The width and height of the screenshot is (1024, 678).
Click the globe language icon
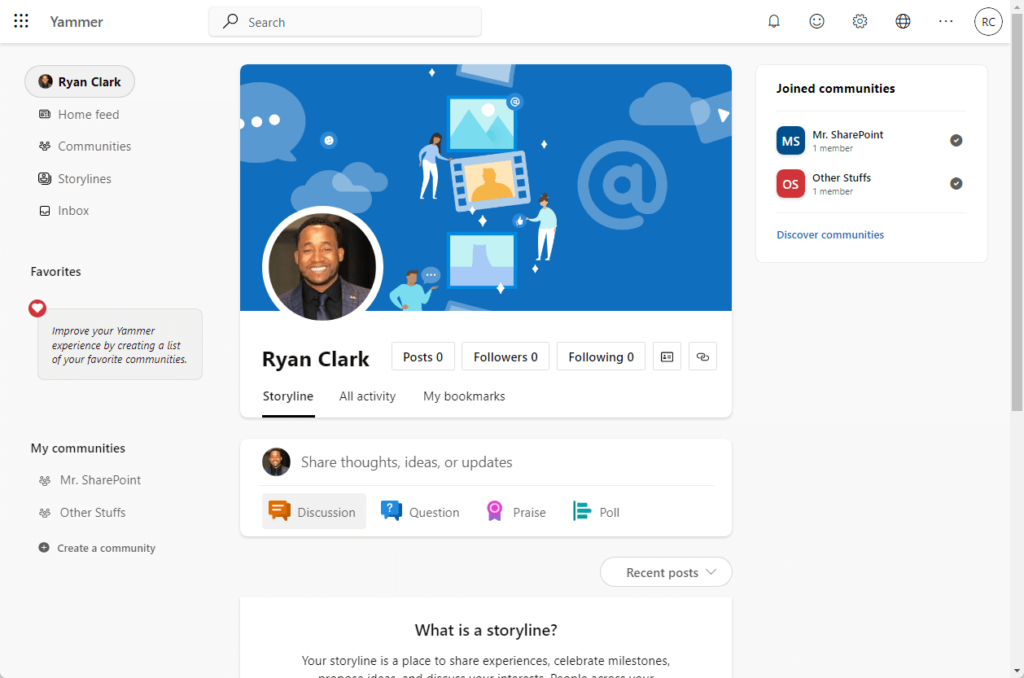click(903, 22)
